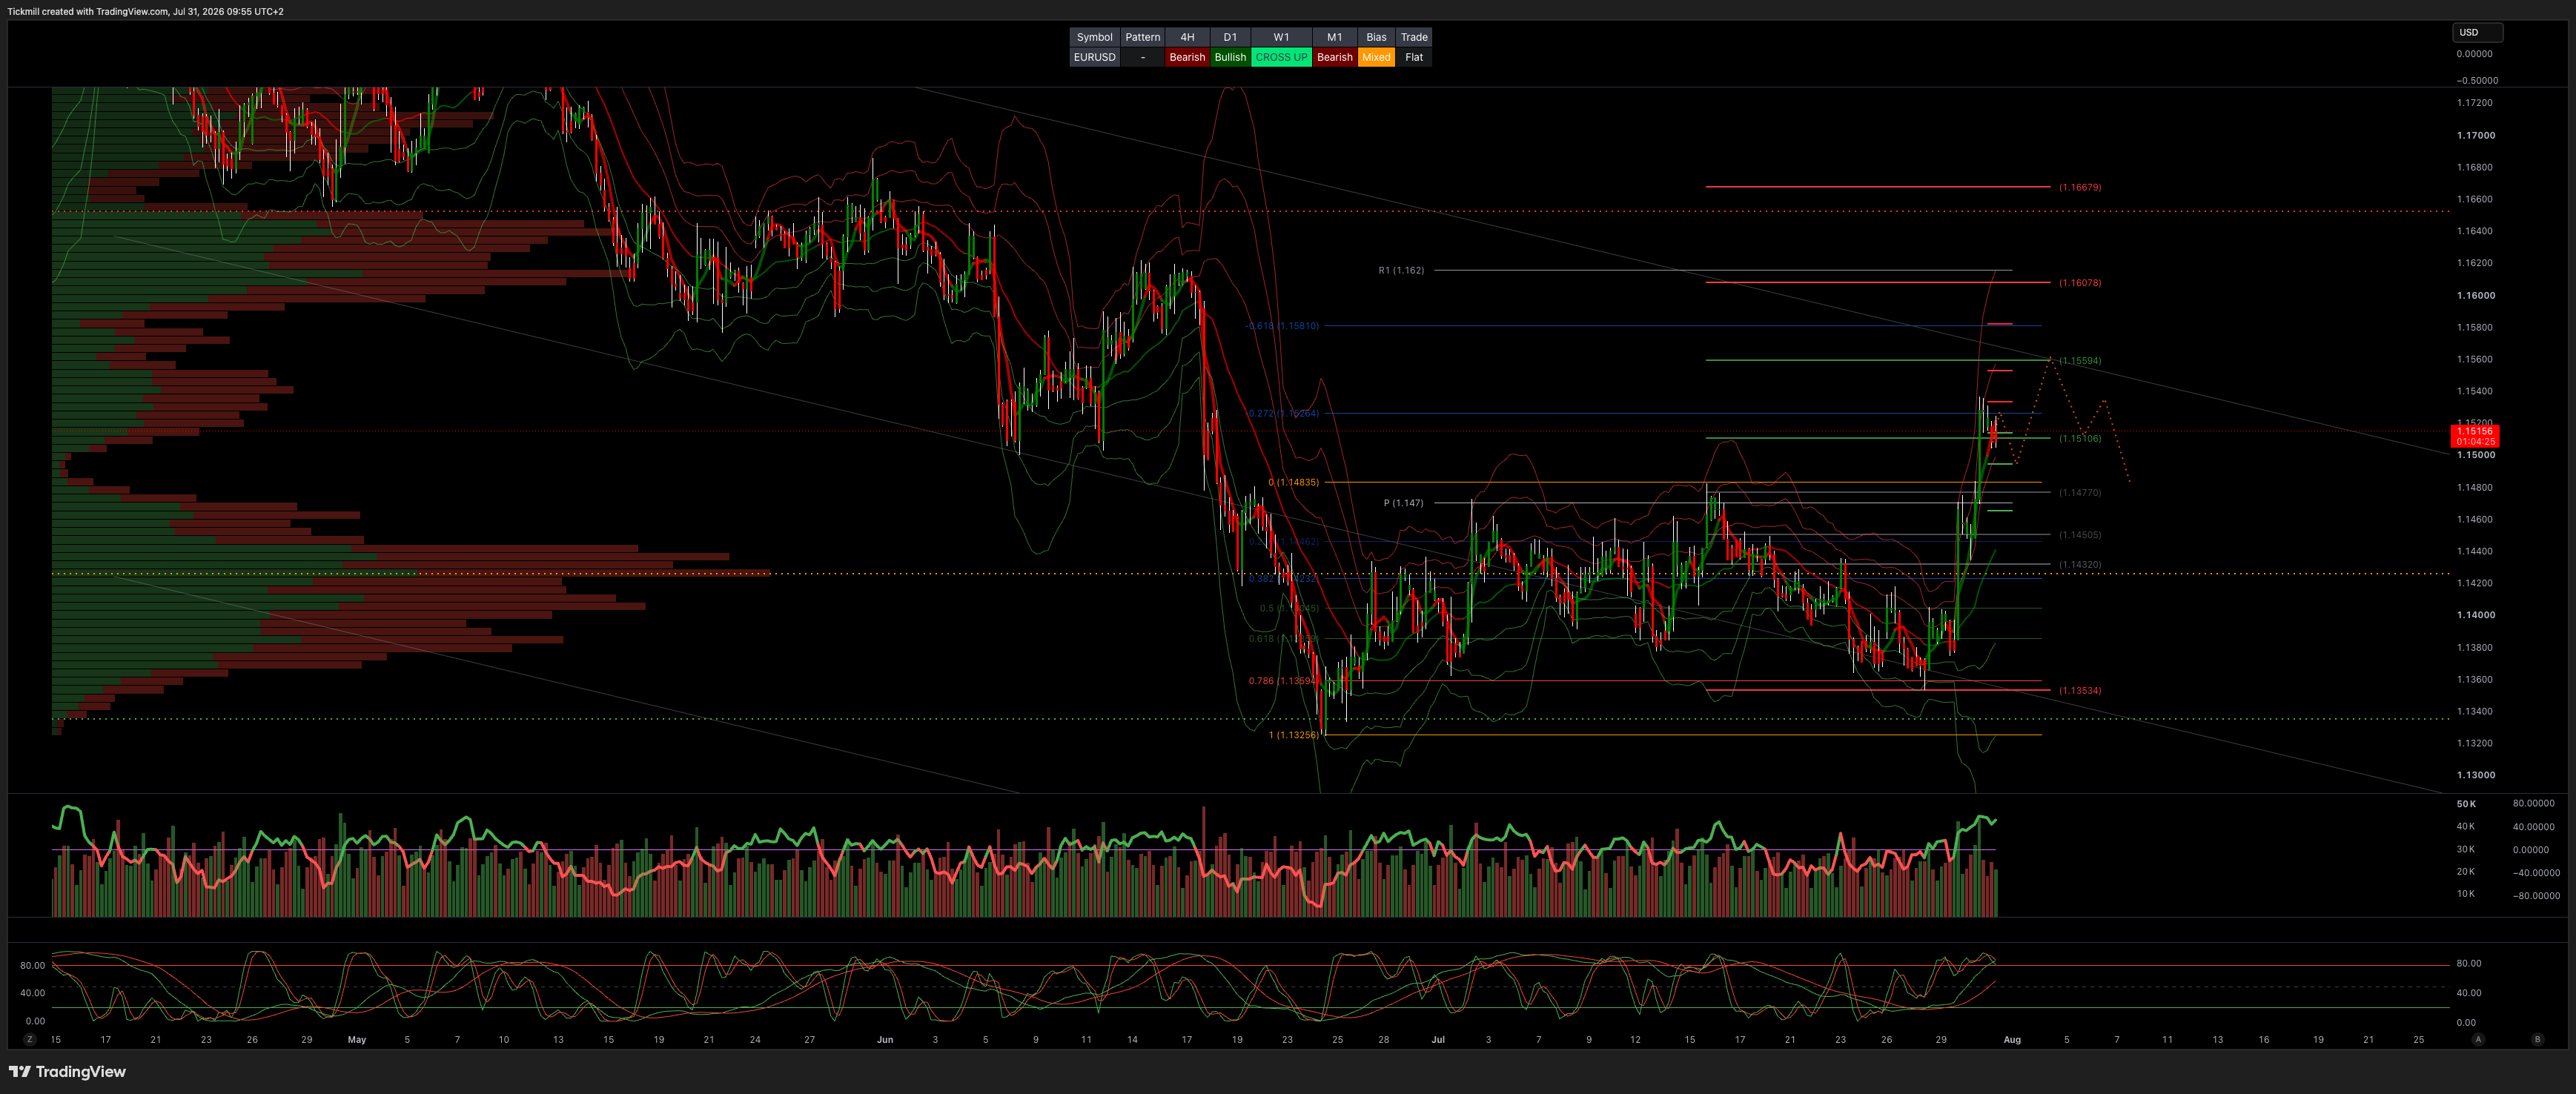The height and width of the screenshot is (1094, 2576).
Task: Click the orange Mixed bias cell
Action: click(x=1376, y=57)
